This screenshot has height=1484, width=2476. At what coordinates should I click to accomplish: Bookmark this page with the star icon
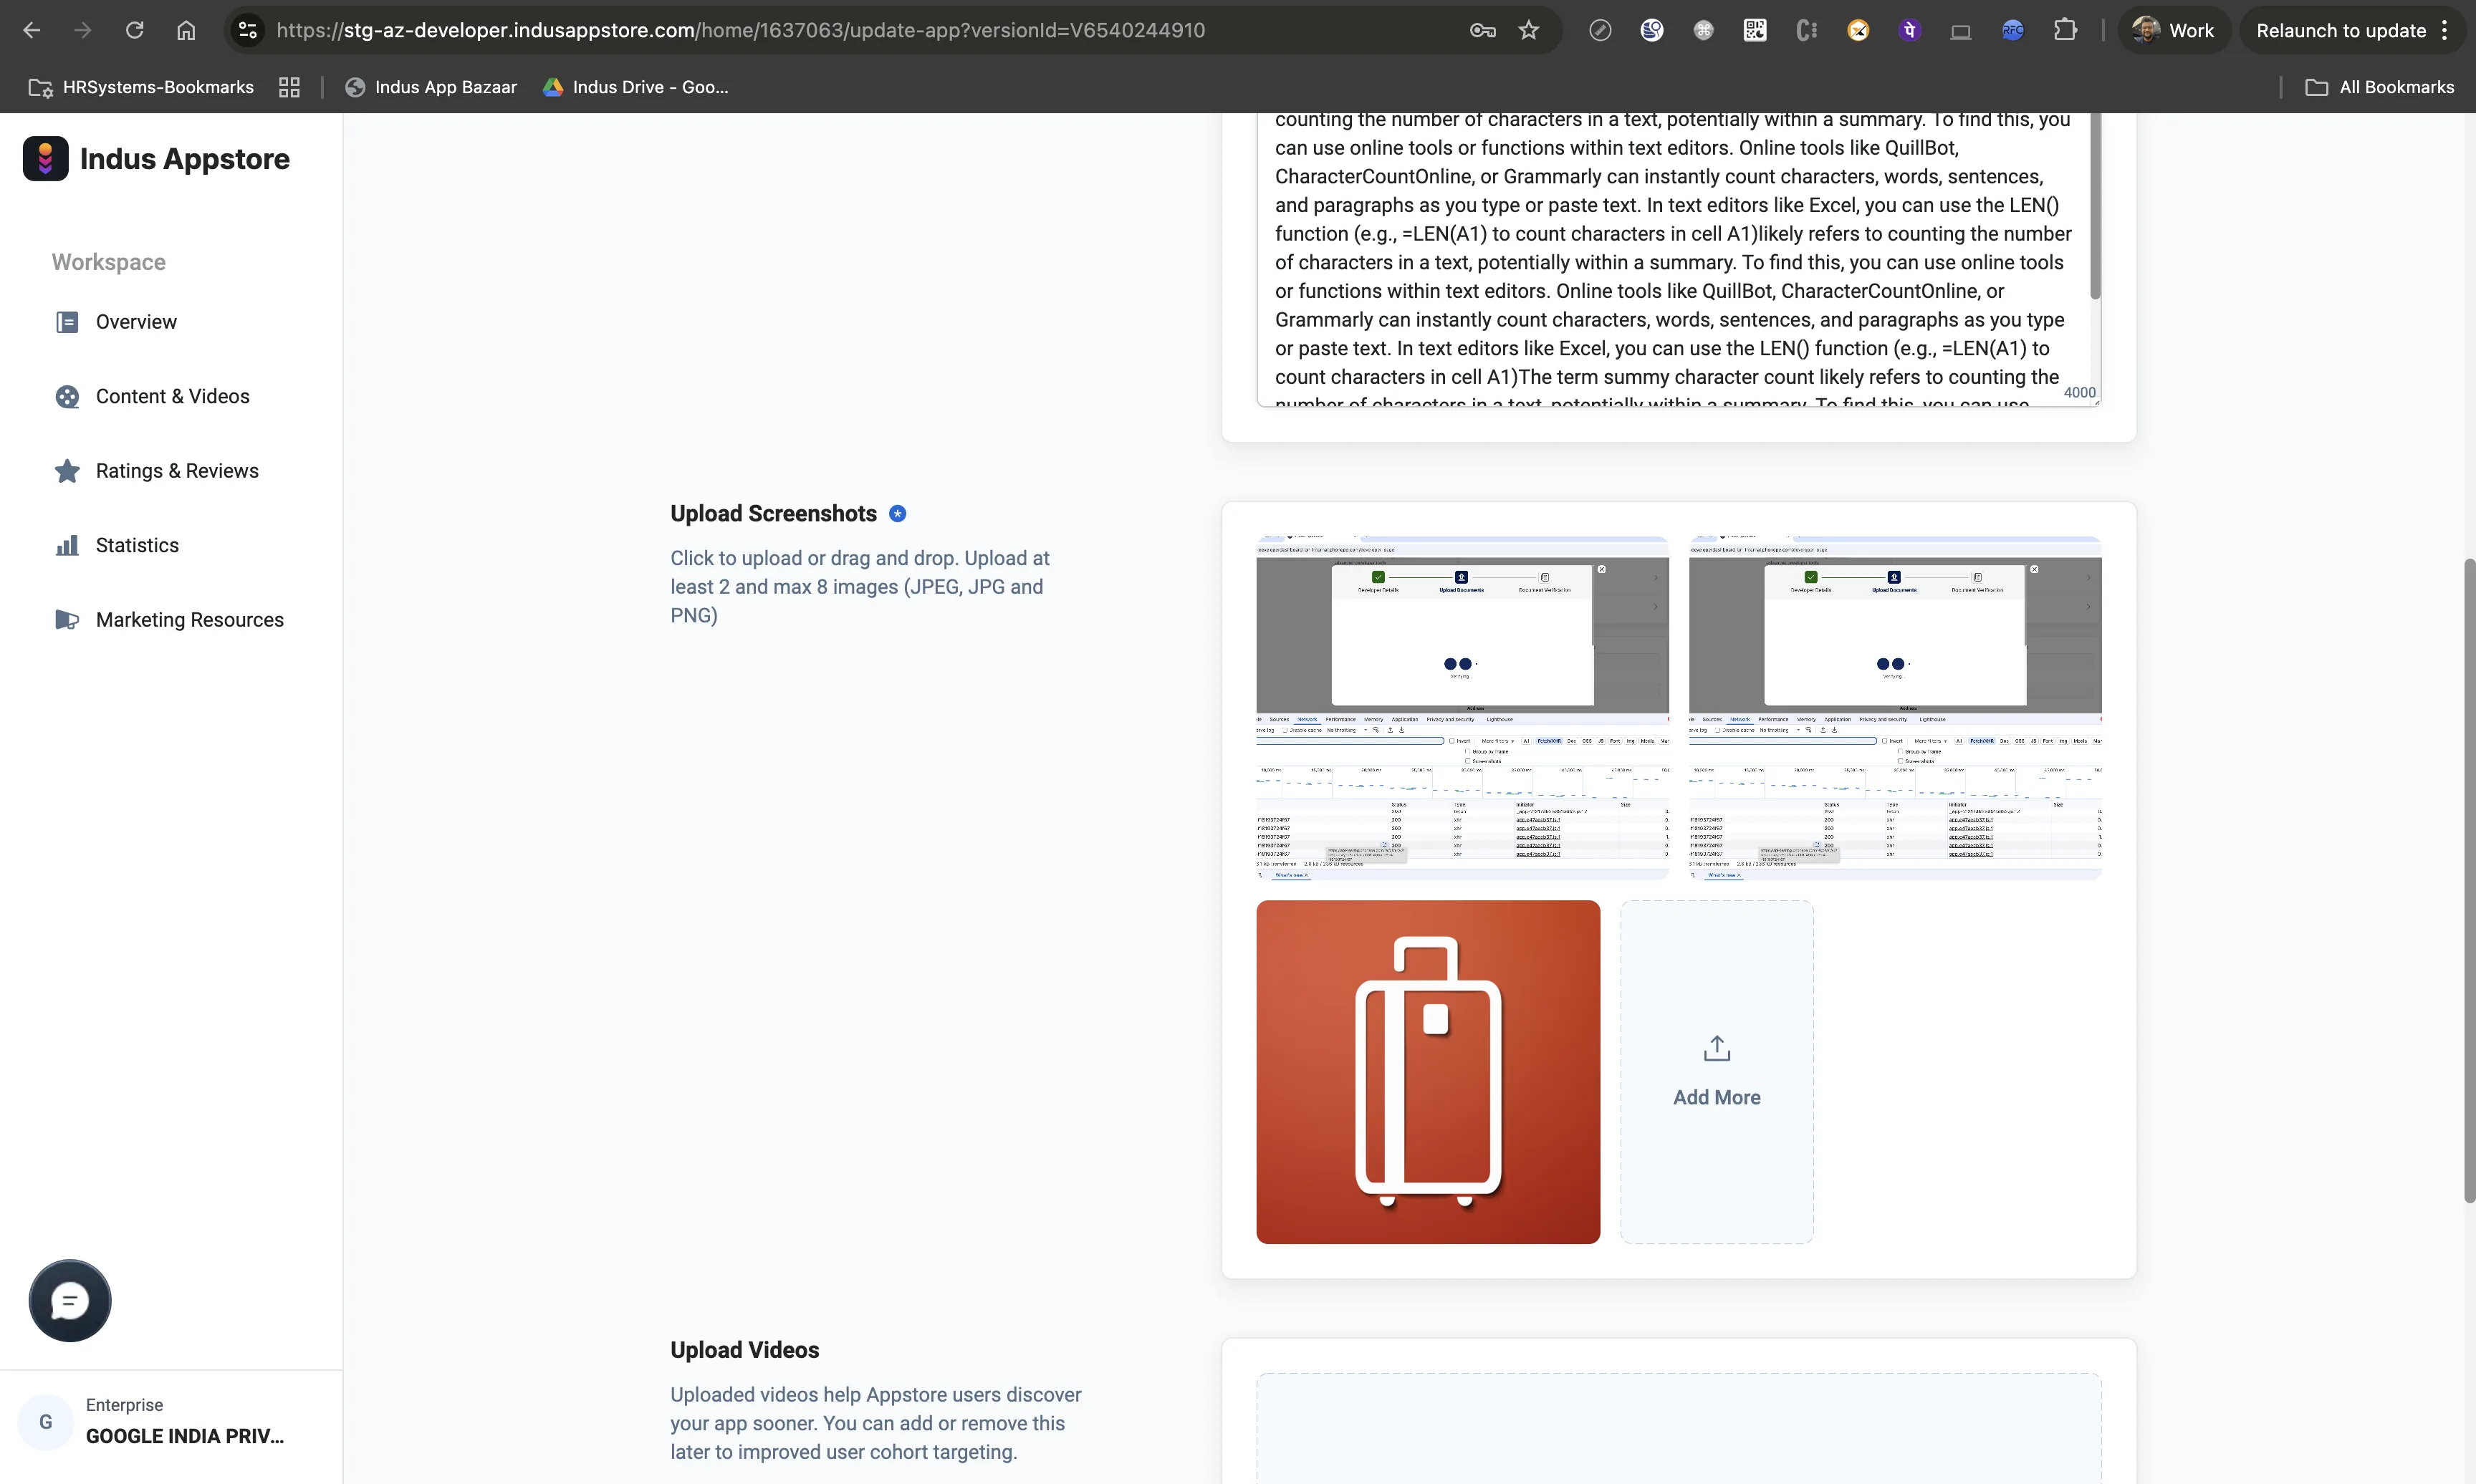coord(1528,30)
